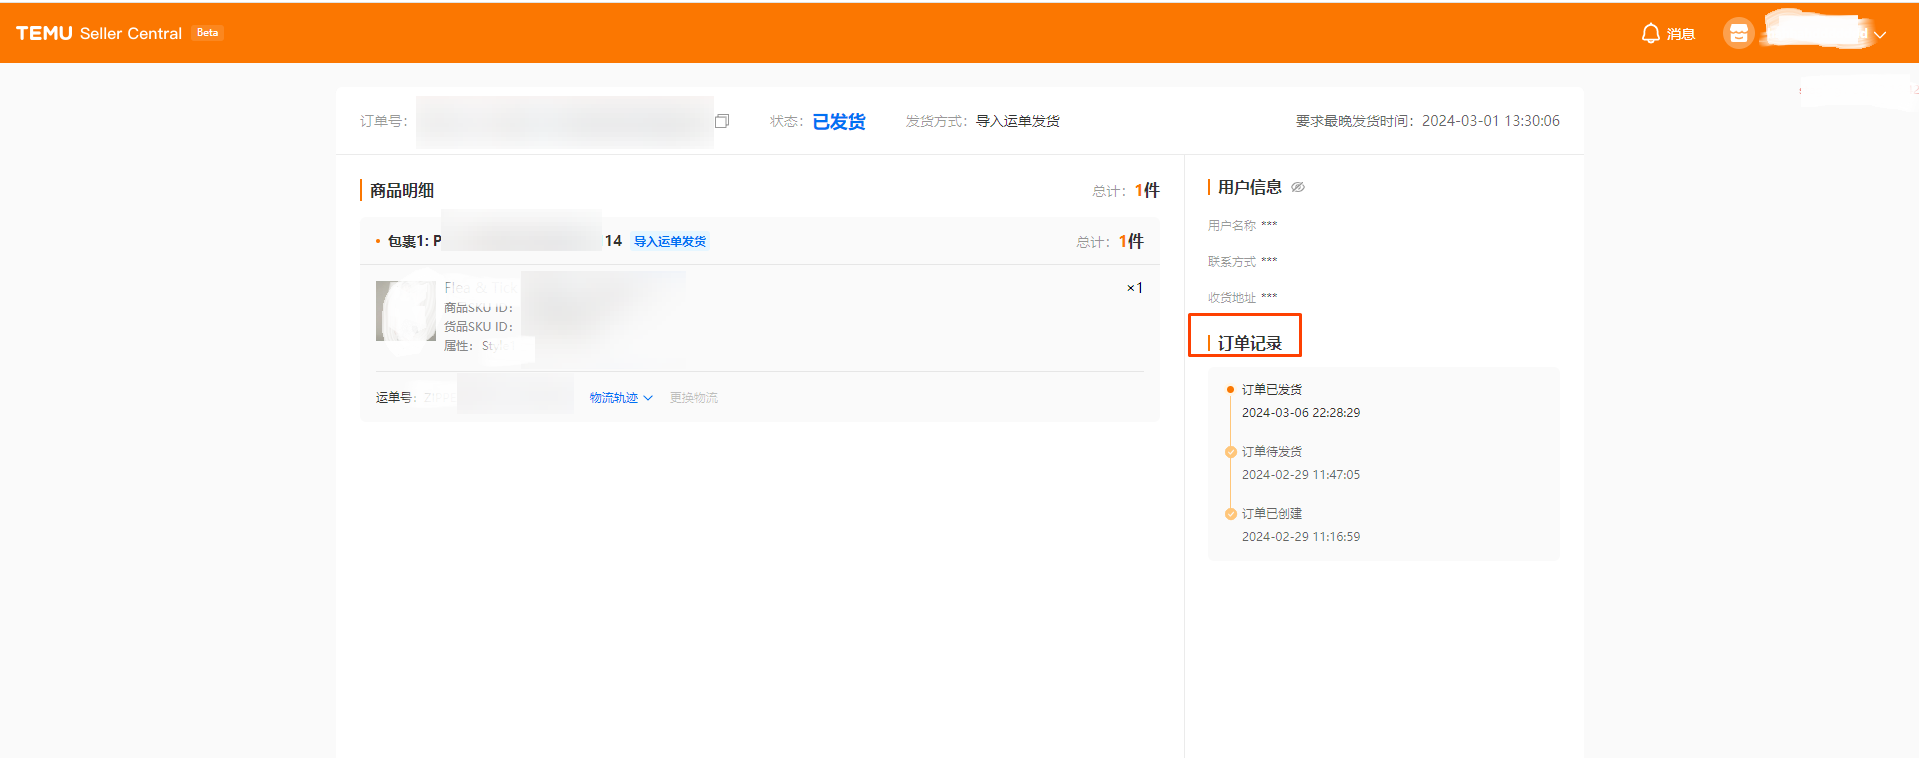Viewport: 1919px width, 758px height.
Task: Click the 已发货 order status text
Action: pyautogui.click(x=838, y=122)
